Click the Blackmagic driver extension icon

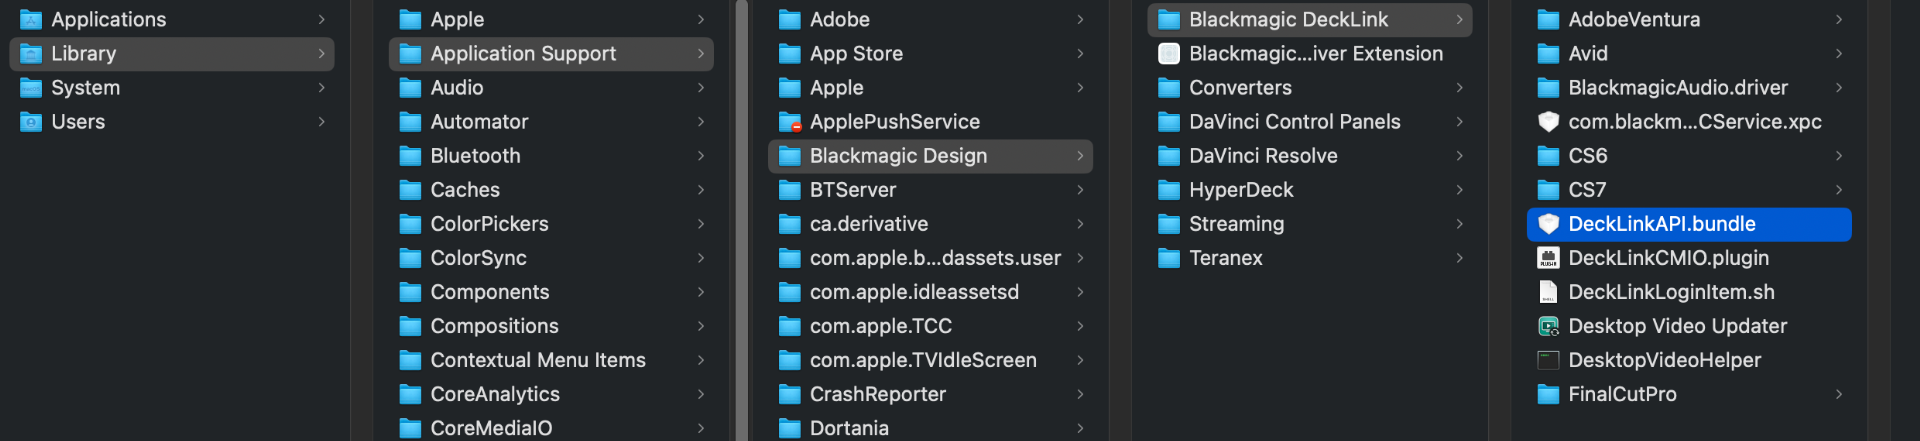point(1169,54)
